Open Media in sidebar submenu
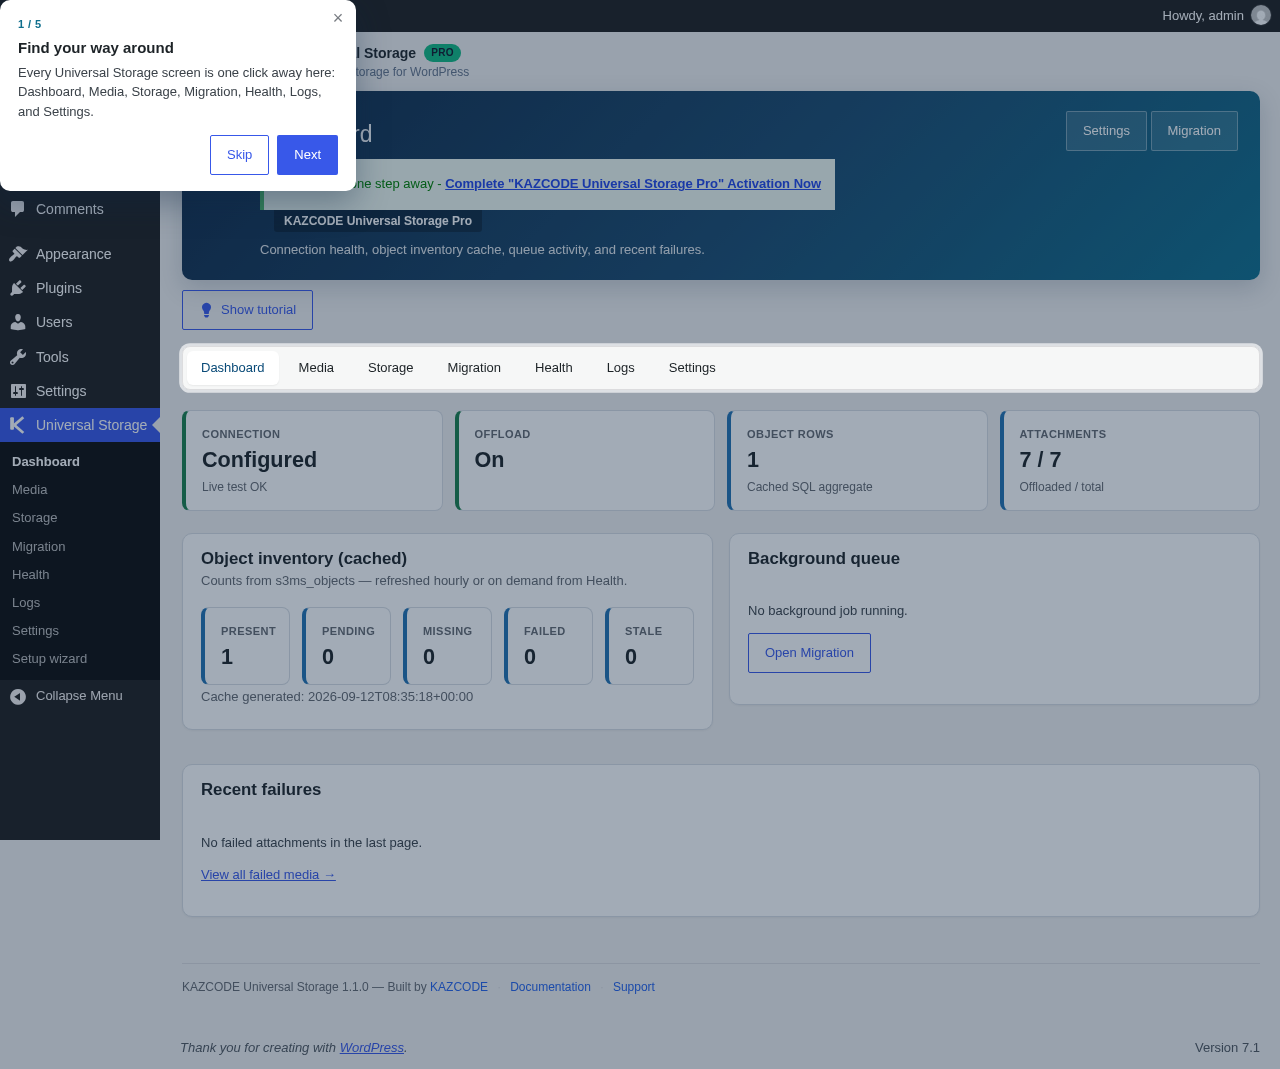This screenshot has width=1280, height=1069. pos(80,490)
